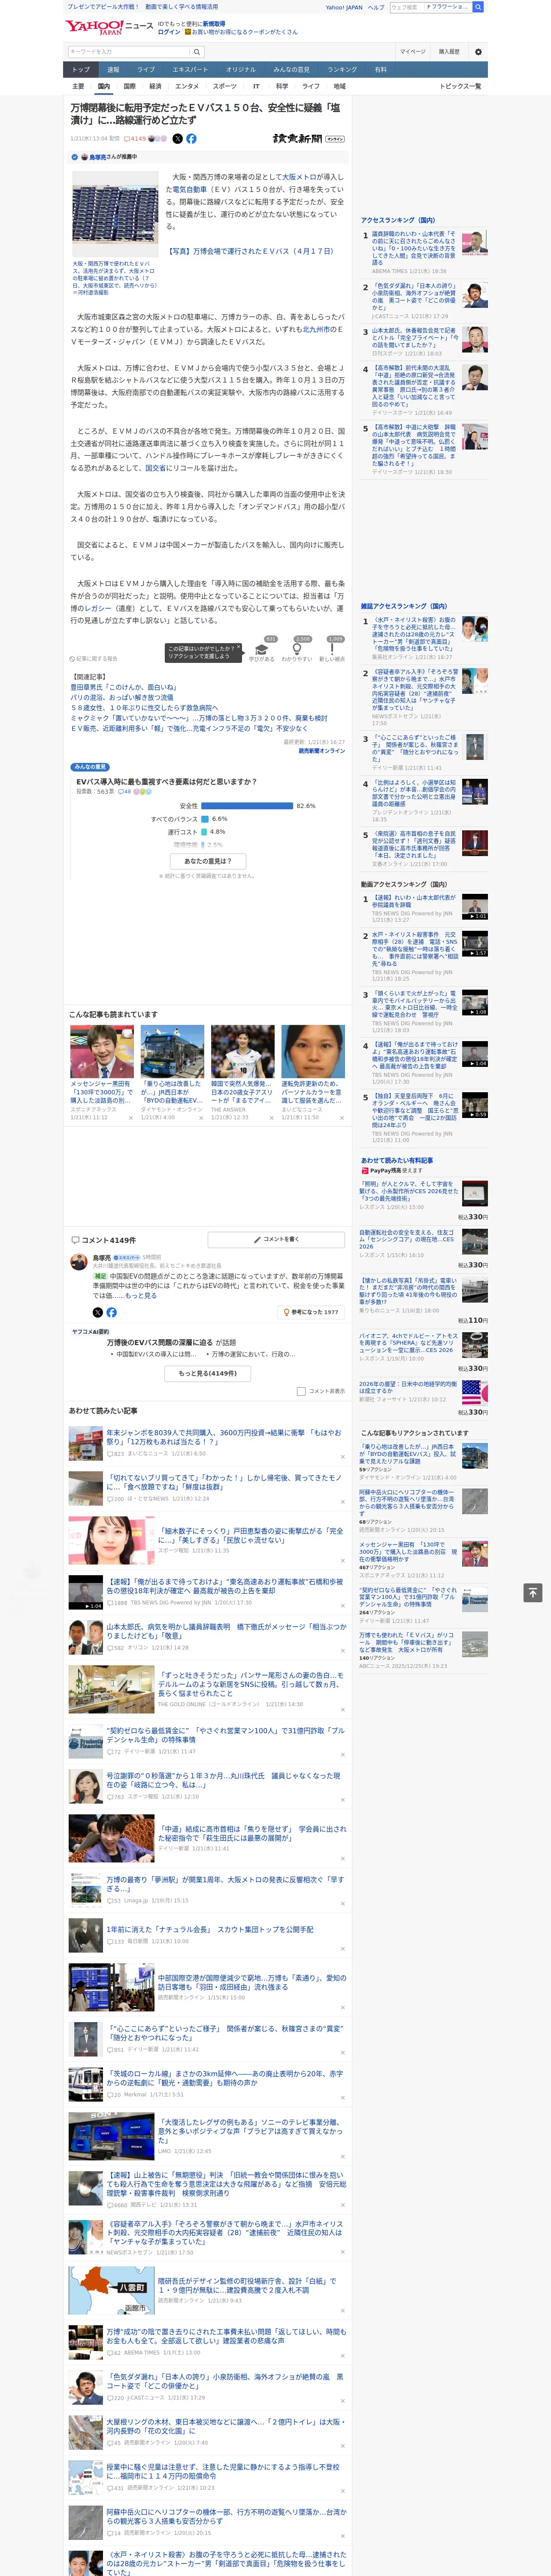The height and width of the screenshot is (2576, 551).
Task: Select IT category tab
Action: coord(256,86)
